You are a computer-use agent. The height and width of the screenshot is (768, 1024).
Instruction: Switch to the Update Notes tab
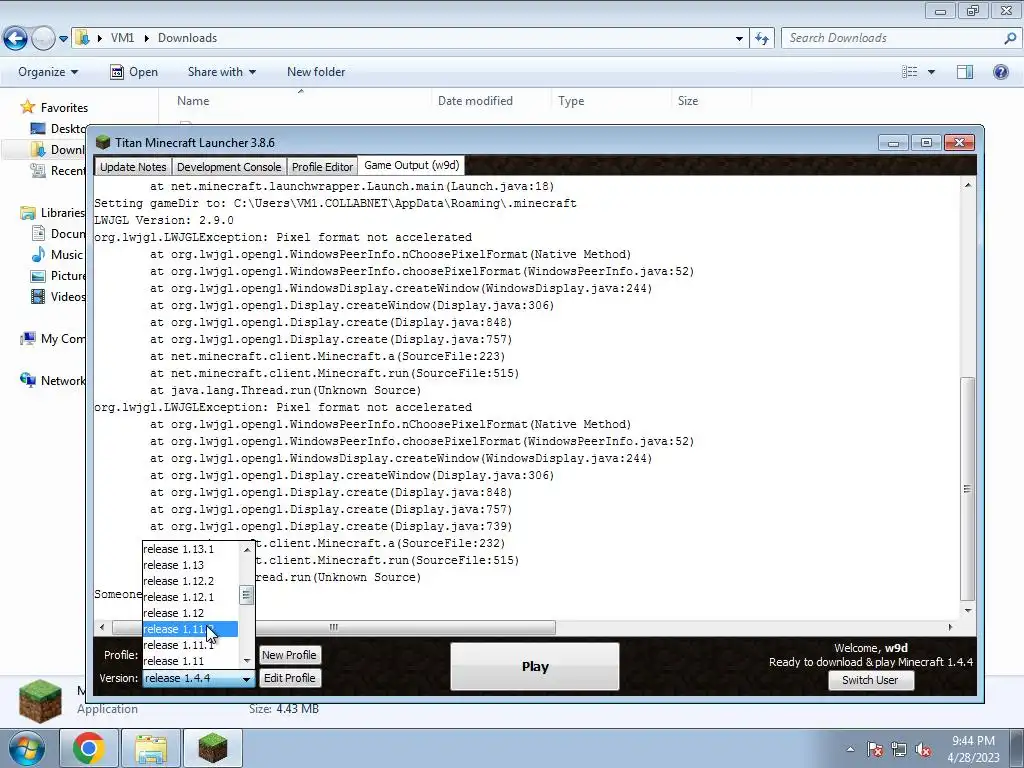[x=133, y=167]
